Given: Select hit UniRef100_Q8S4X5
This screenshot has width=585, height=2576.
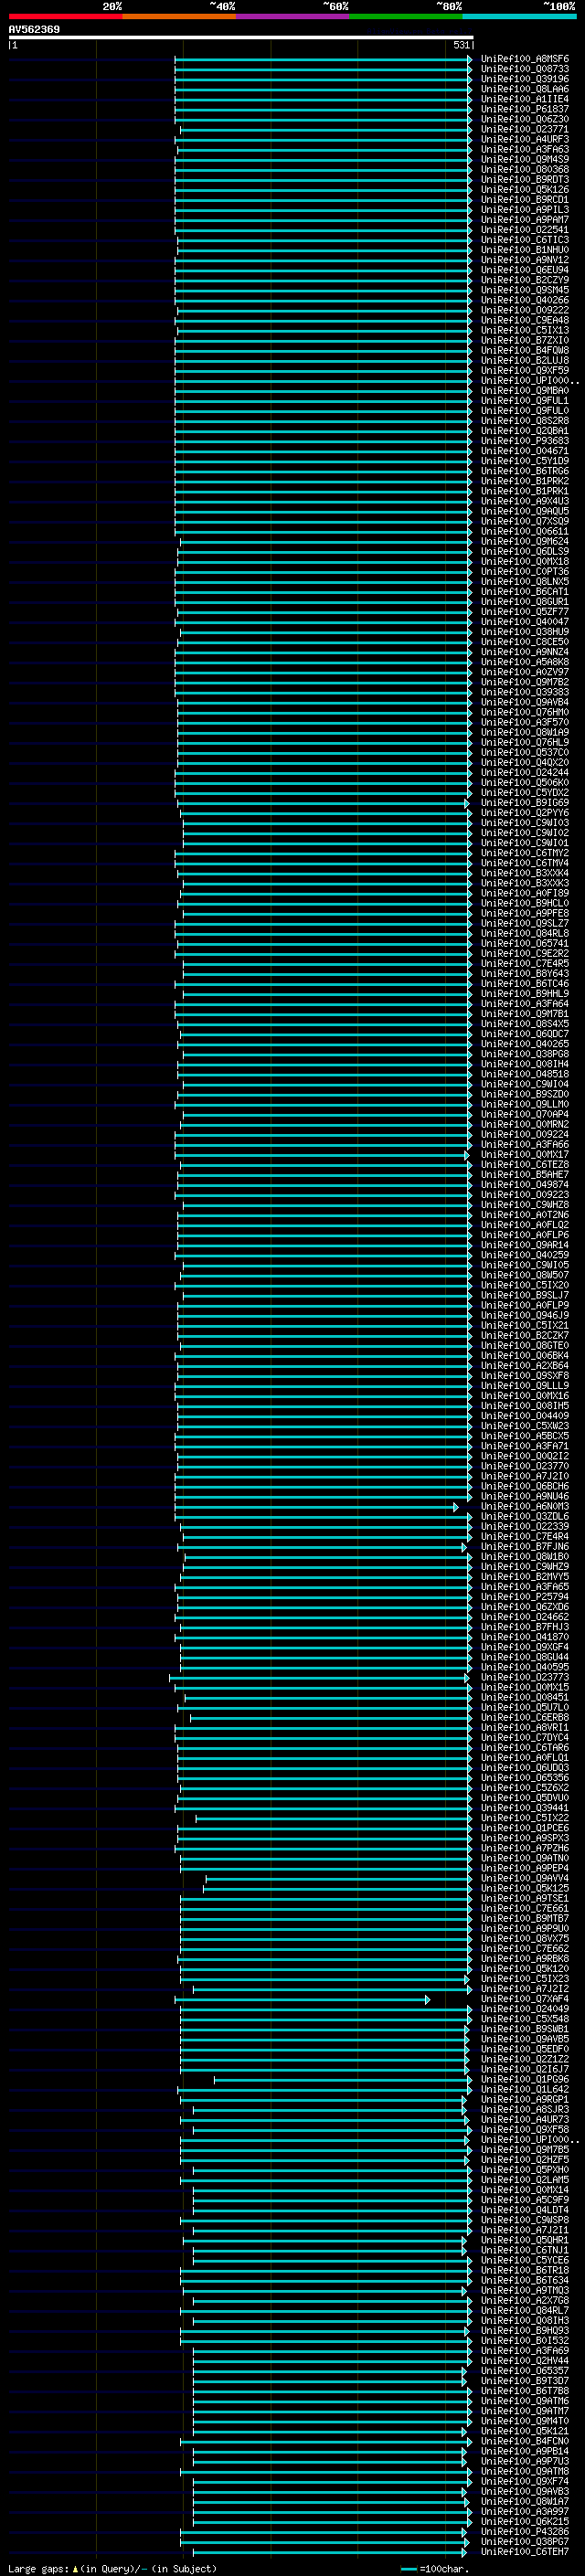Looking at the screenshot, I should point(525,1024).
